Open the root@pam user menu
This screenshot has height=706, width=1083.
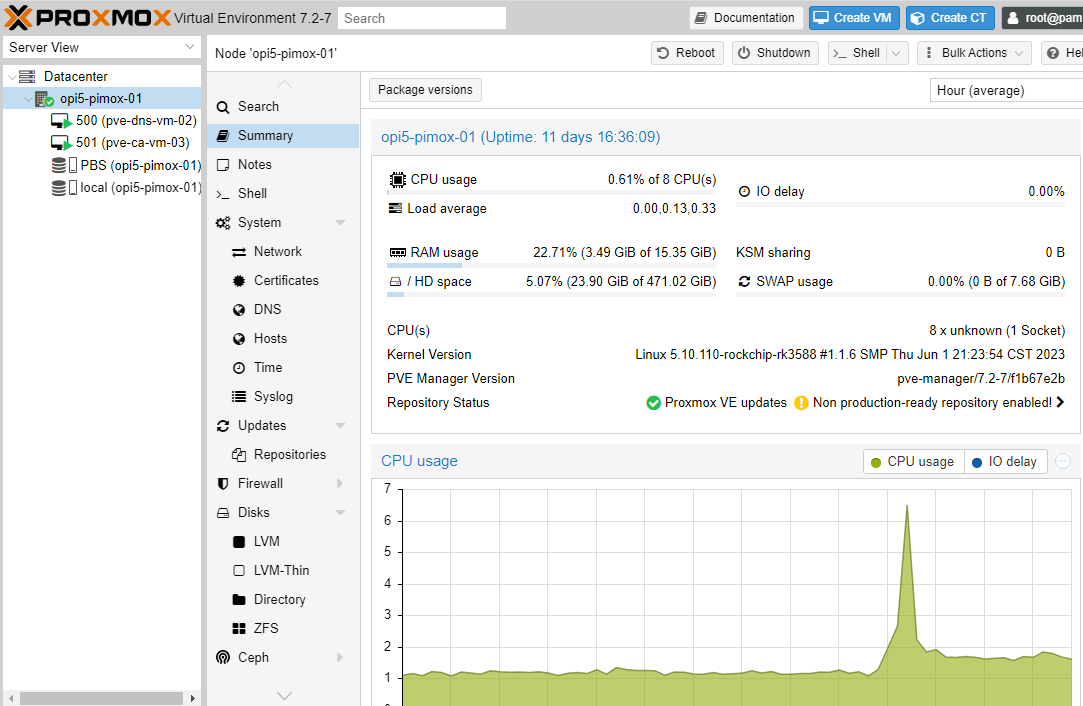[1042, 18]
